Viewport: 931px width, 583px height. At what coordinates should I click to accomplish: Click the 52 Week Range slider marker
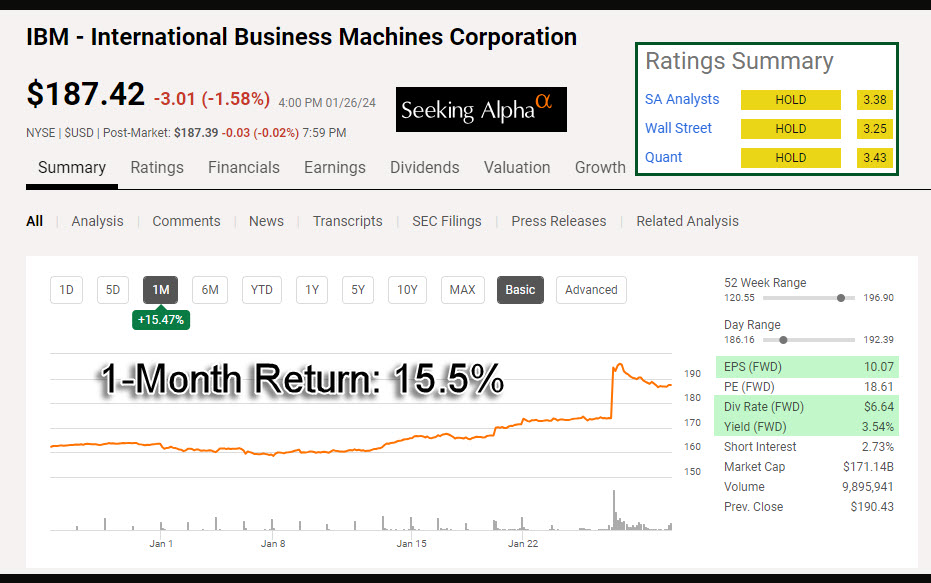(x=841, y=298)
